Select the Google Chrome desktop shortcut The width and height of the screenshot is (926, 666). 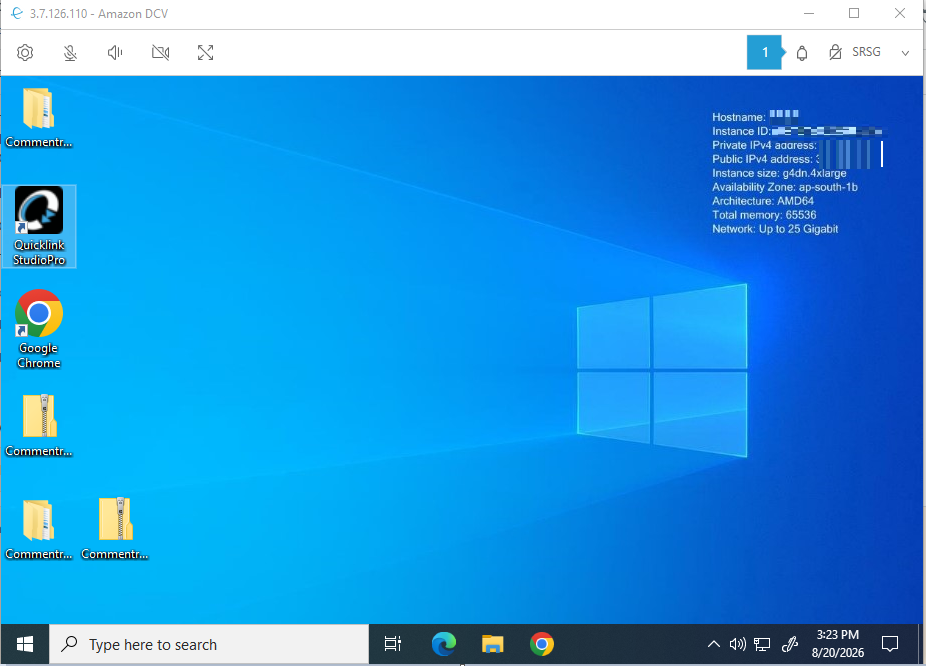[x=39, y=329]
